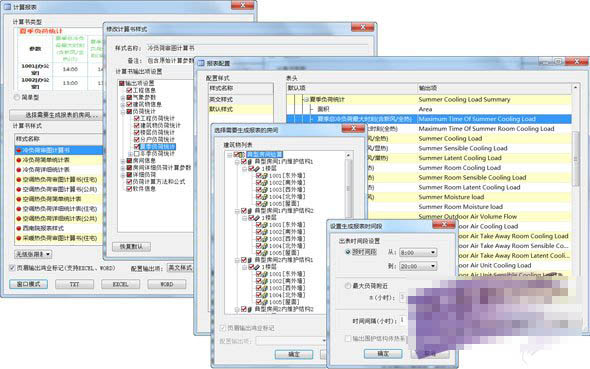Image resolution: width=590 pixels, height=369 pixels.
Task: Click the red dot icon beside 空调热负荷详细统计表(公共)
Action: coord(19,219)
